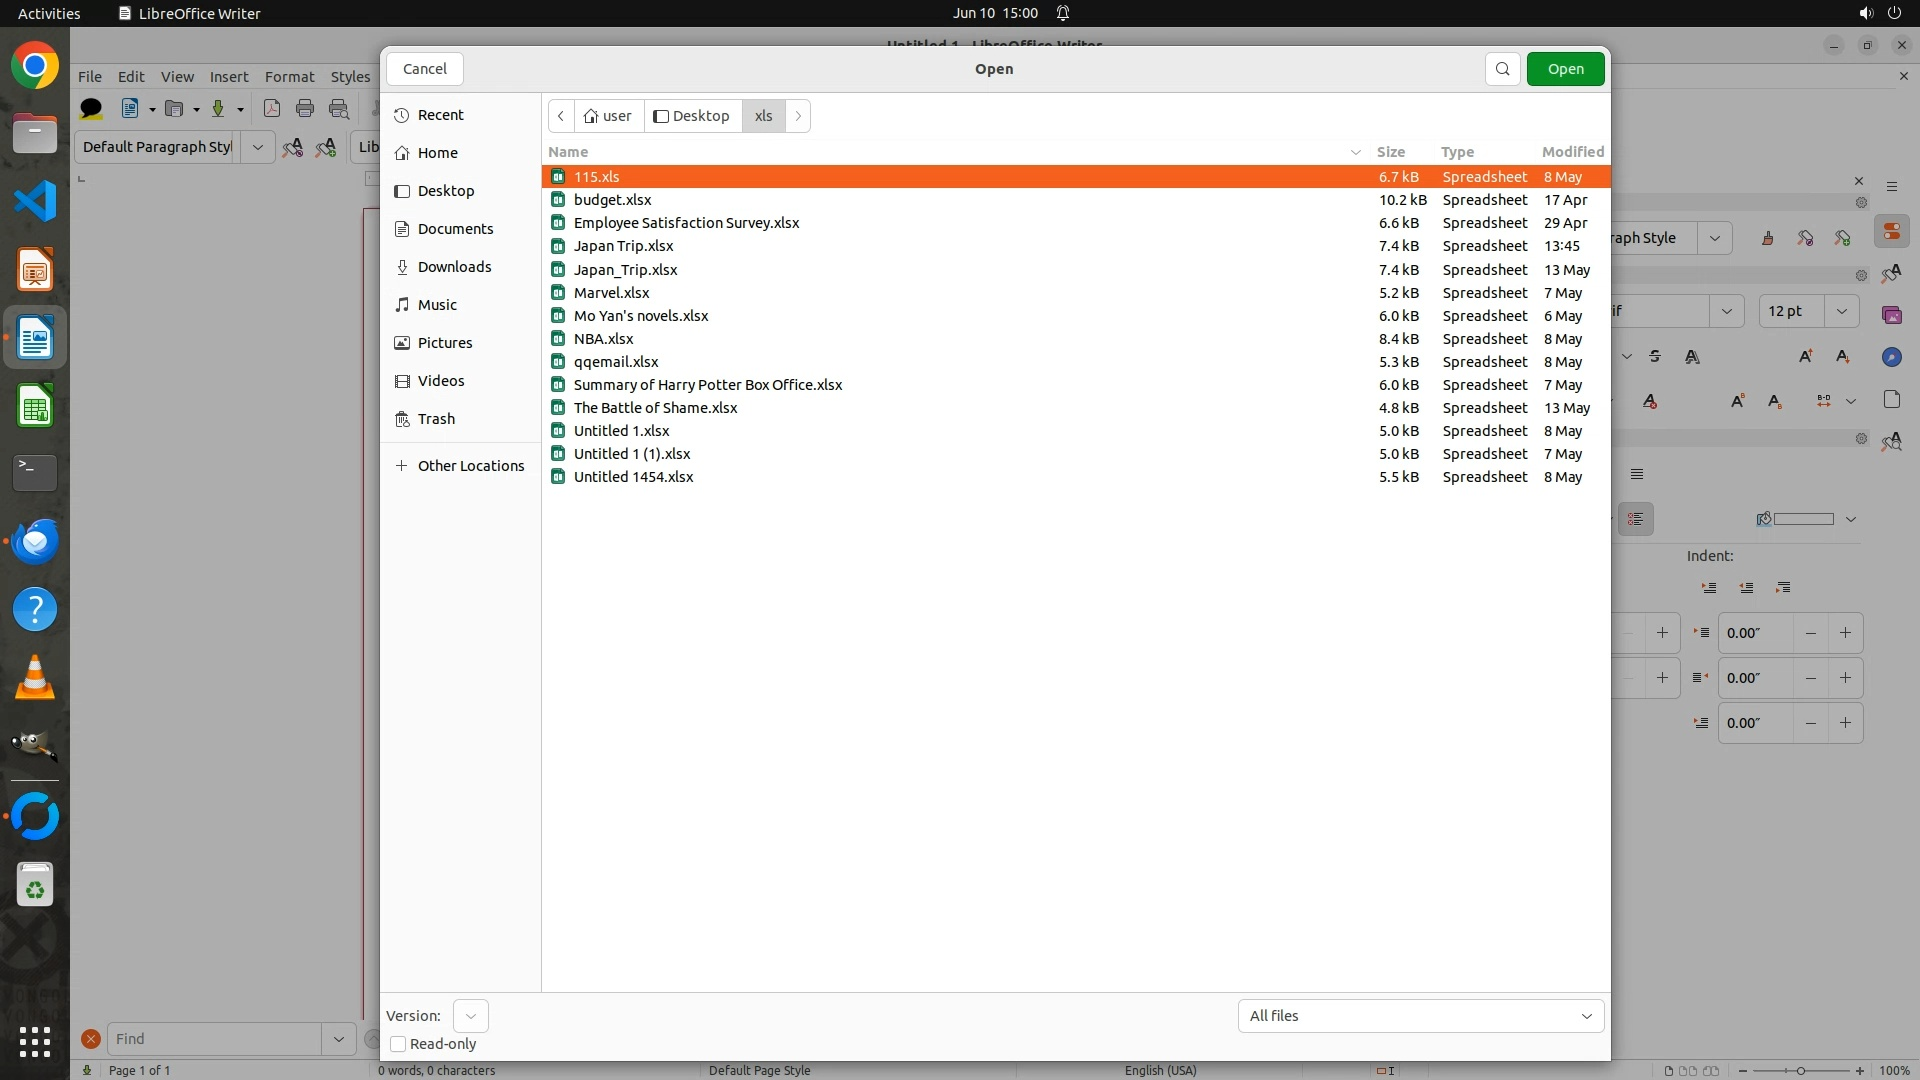1920x1080 pixels.
Task: Select the budget.xlsx file
Action: click(x=612, y=200)
